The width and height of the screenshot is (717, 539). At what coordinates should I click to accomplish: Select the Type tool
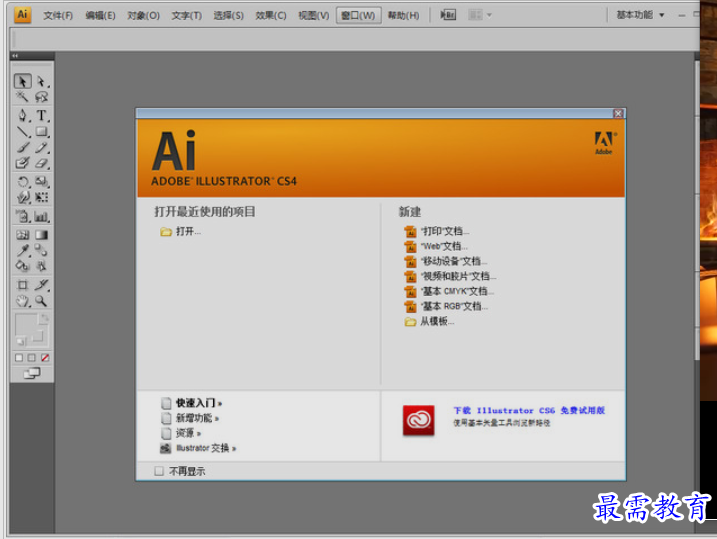[42, 115]
